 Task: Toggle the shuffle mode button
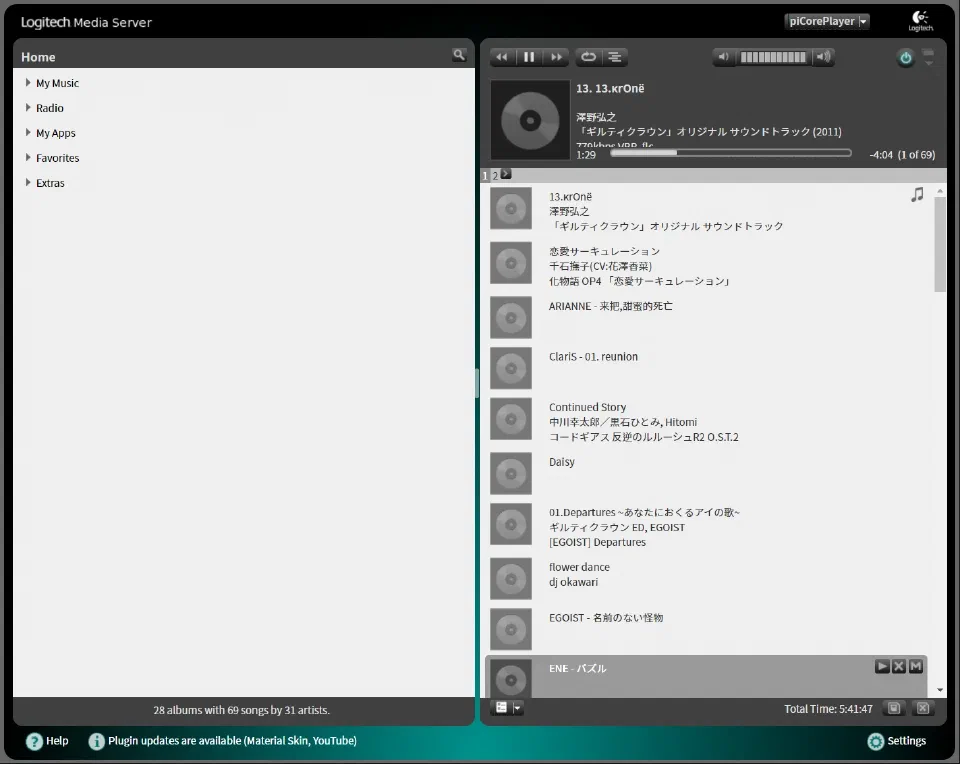point(615,57)
